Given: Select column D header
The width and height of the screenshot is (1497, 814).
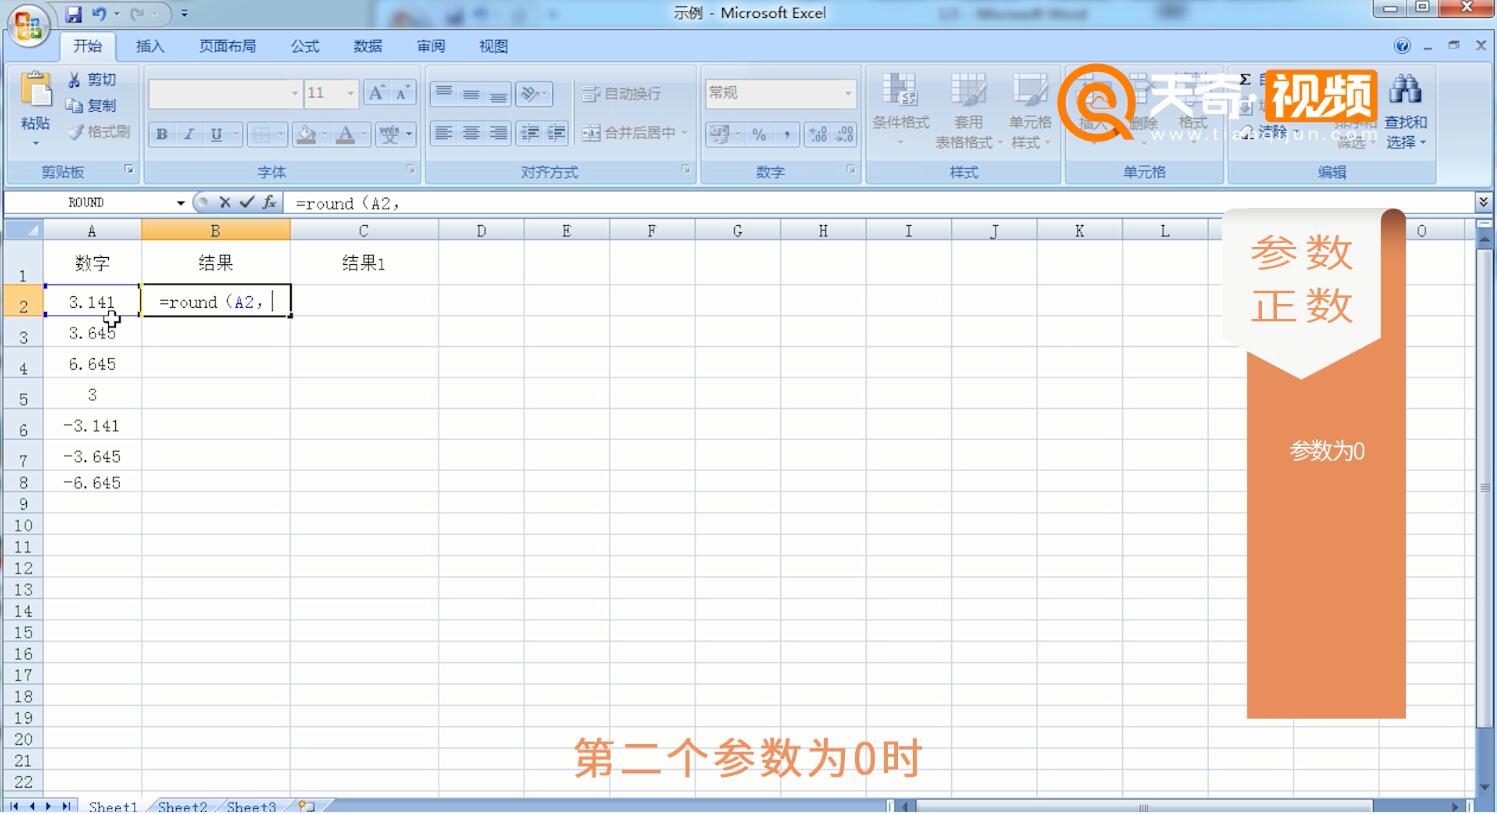Looking at the screenshot, I should pos(481,231).
